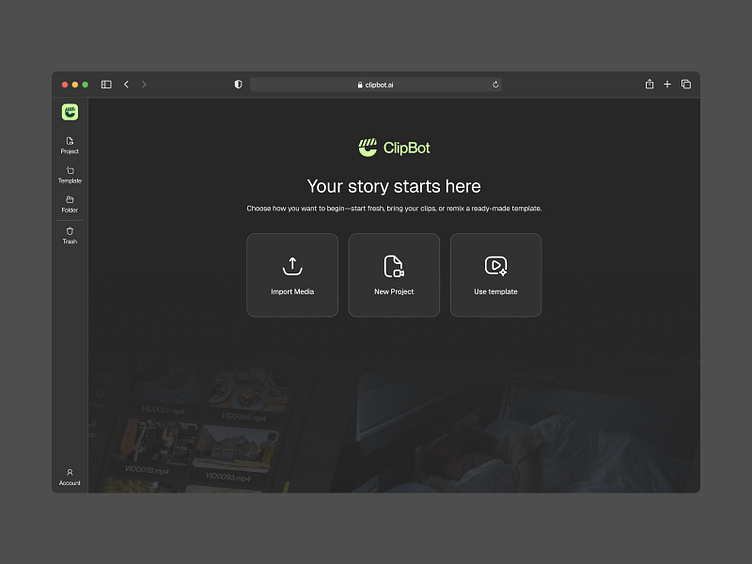This screenshot has width=752, height=564.
Task: Click the Import Media card
Action: point(292,275)
